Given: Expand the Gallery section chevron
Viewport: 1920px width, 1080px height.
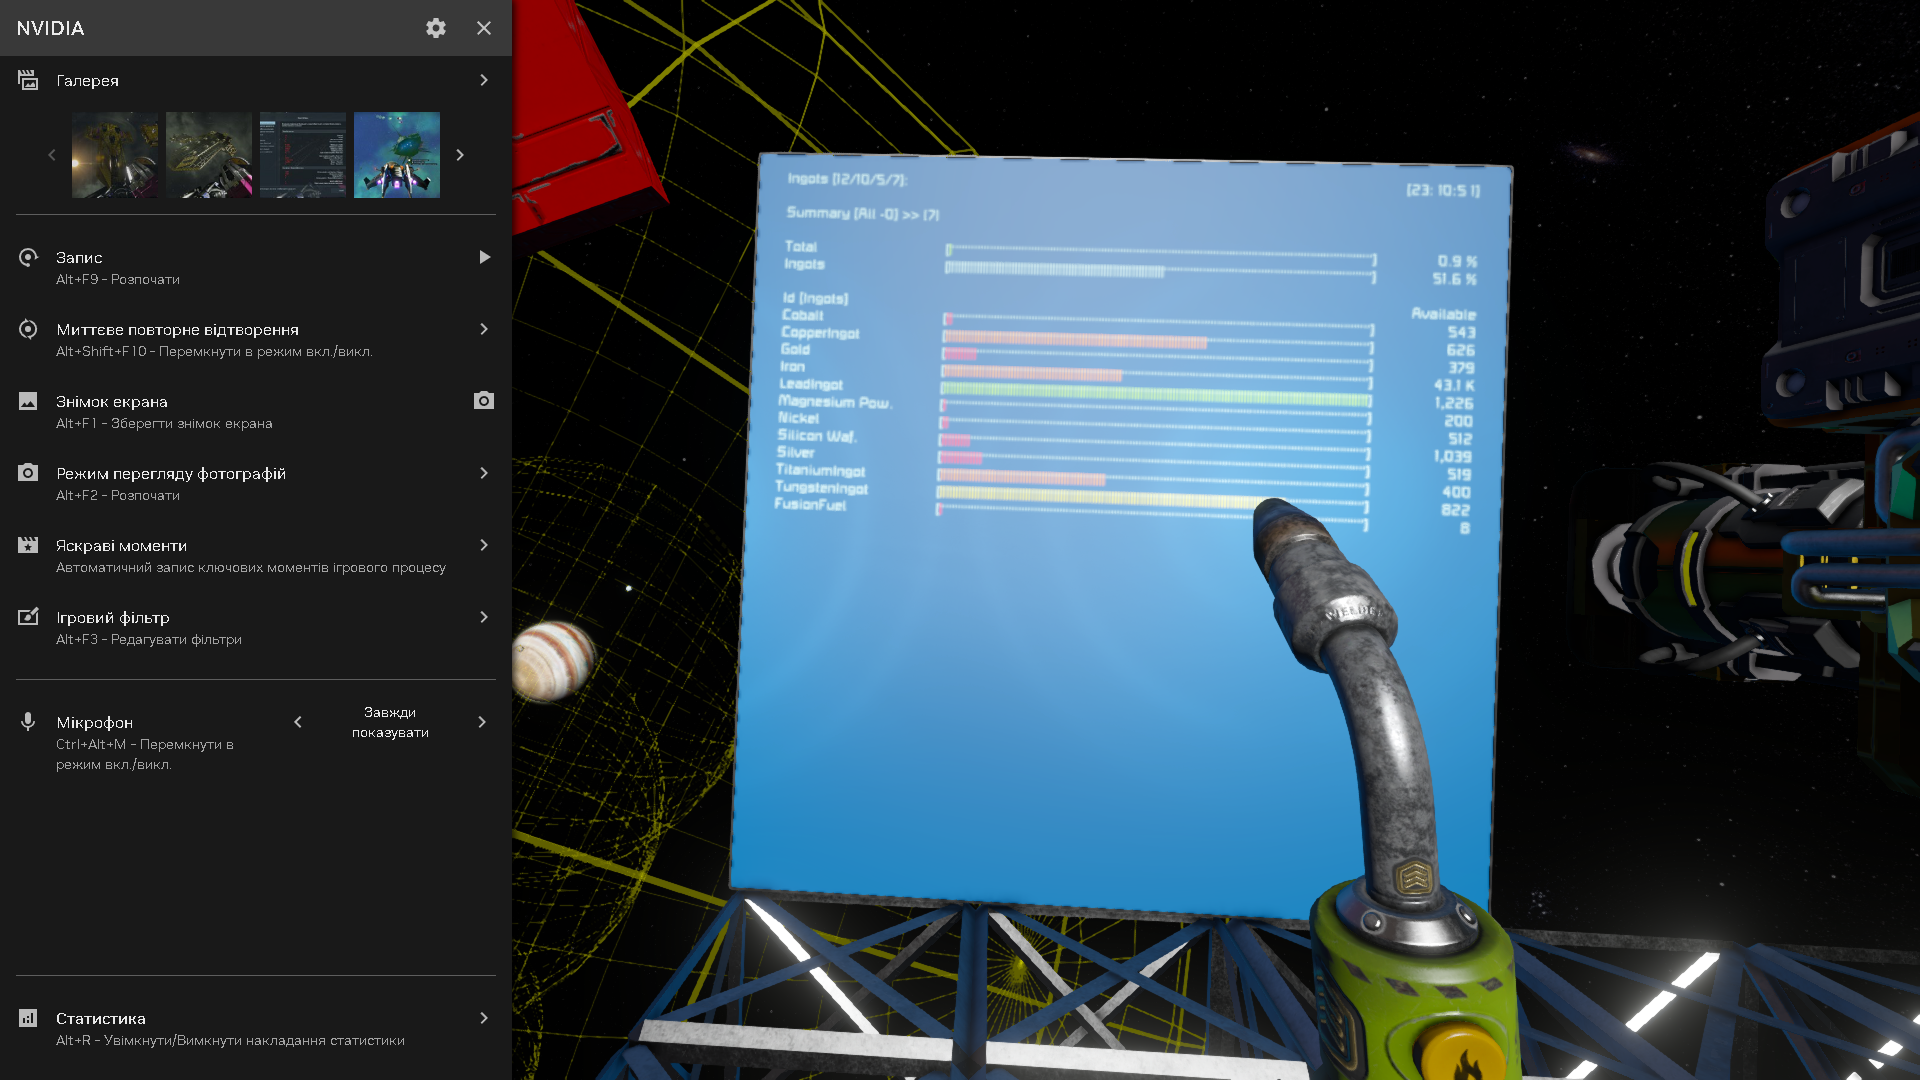Looking at the screenshot, I should point(484,80).
